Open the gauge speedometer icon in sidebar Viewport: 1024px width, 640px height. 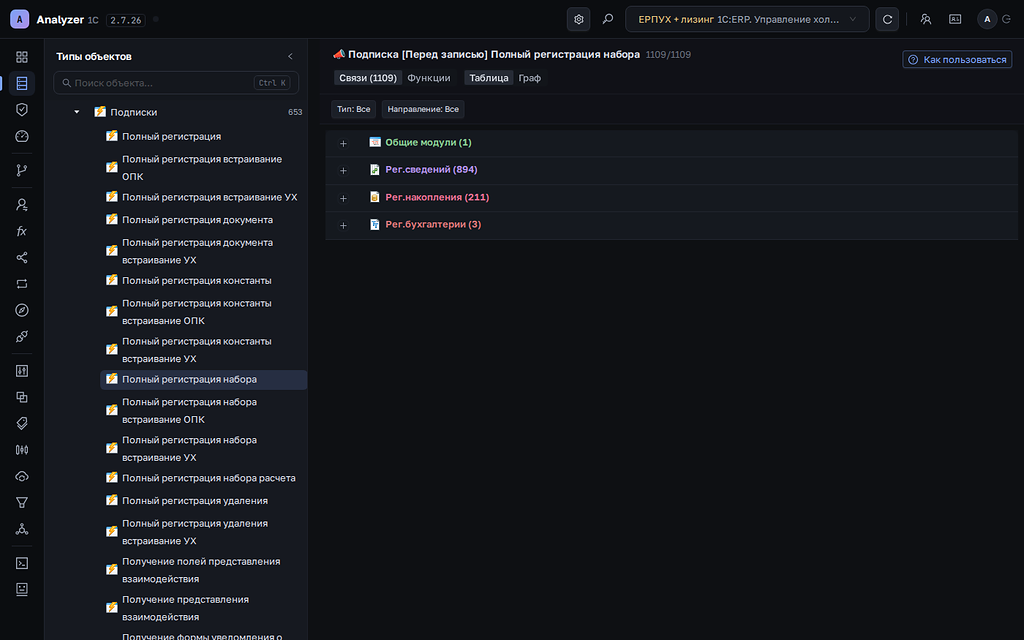pyautogui.click(x=22, y=136)
